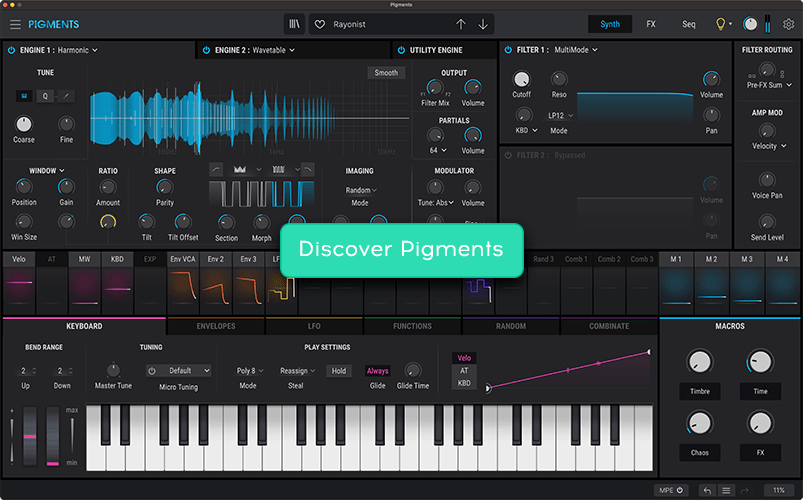
Task: Open the Poly 8 voice mode dropdown
Action: tap(250, 370)
